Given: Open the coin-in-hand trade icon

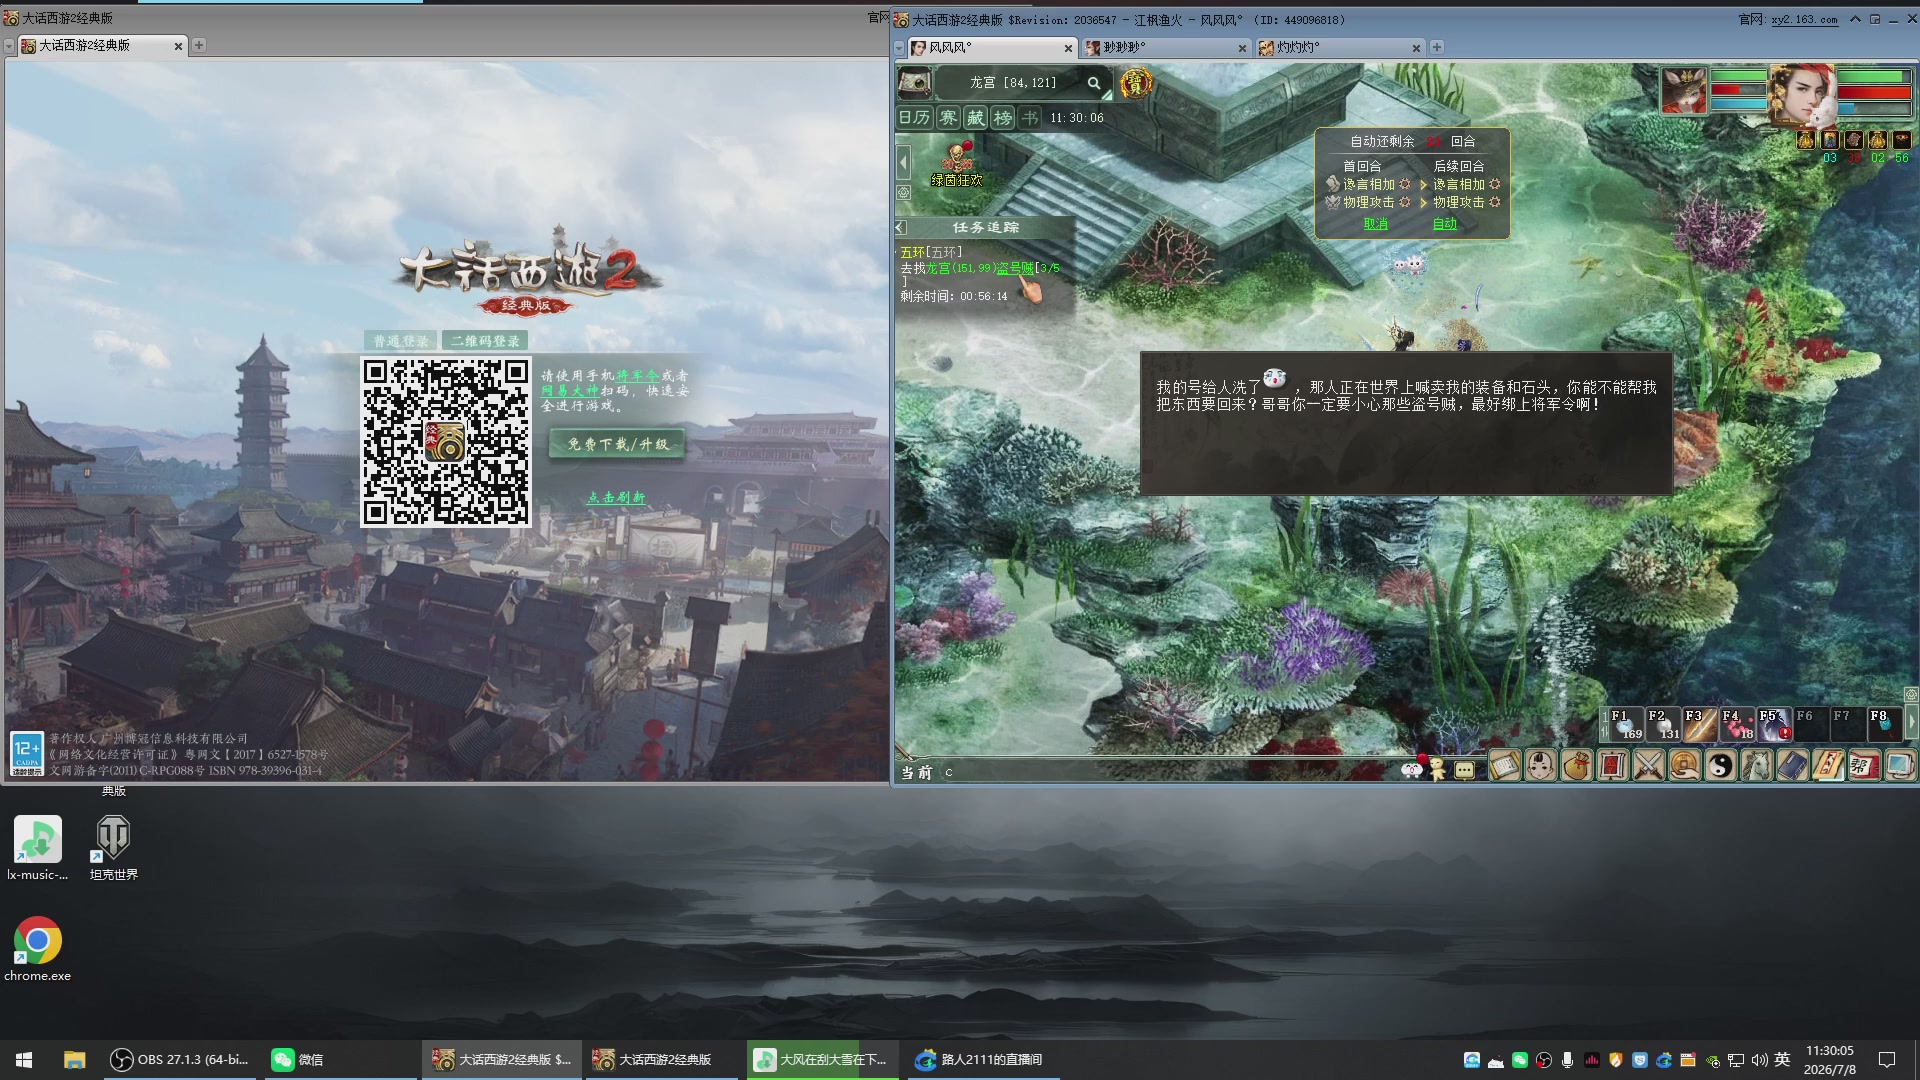Looking at the screenshot, I should coord(1684,767).
